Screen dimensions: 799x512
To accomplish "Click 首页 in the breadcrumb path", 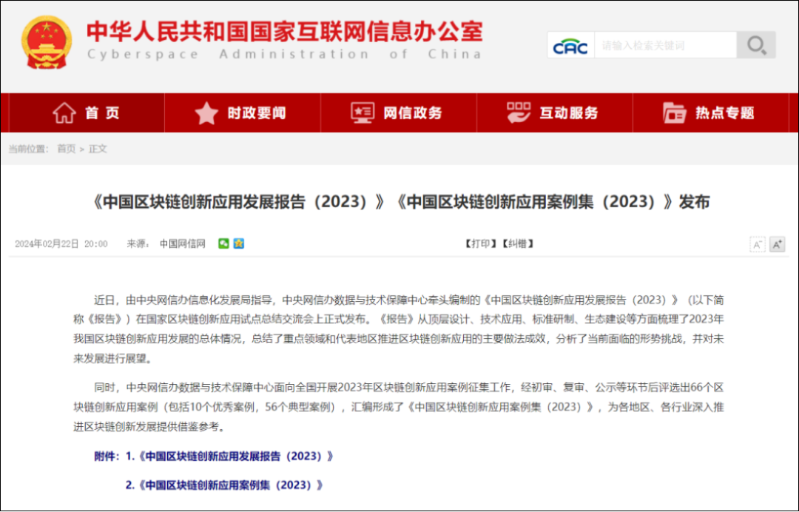I will click(66, 149).
